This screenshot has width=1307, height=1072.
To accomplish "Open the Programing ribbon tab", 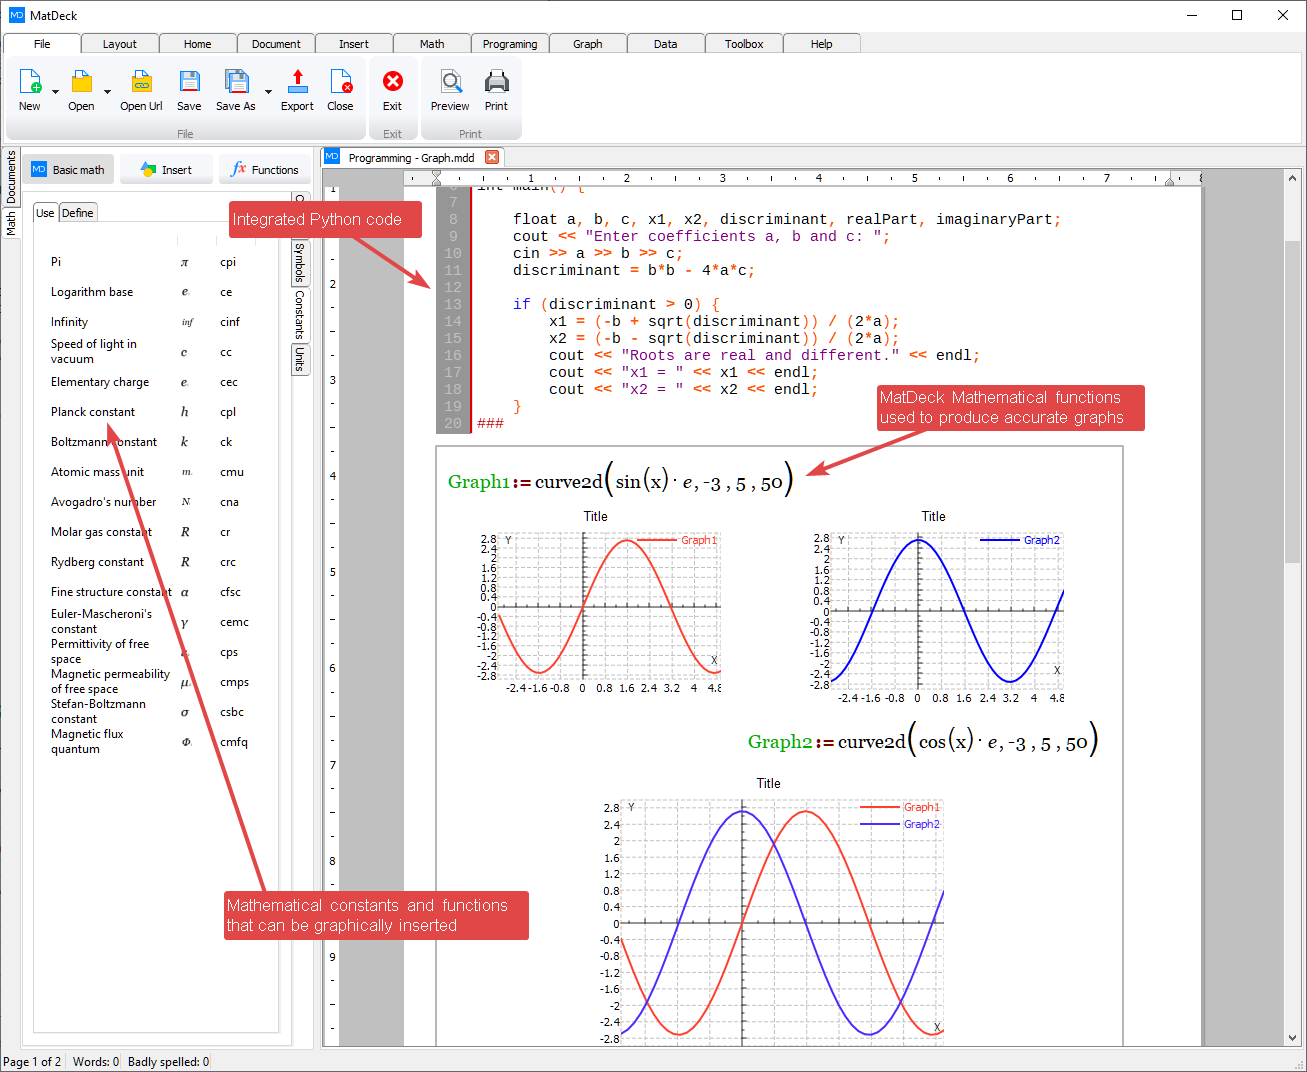I will (510, 44).
